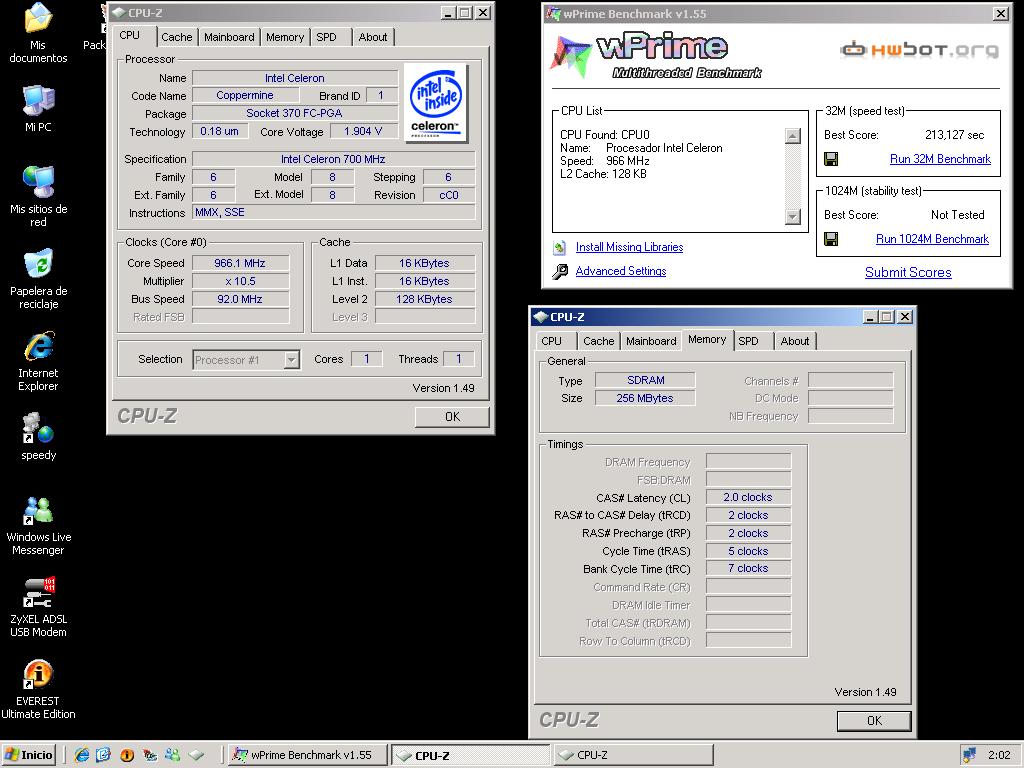Select first CPU-Z taskbar button
The height and width of the screenshot is (768, 1024).
point(470,755)
